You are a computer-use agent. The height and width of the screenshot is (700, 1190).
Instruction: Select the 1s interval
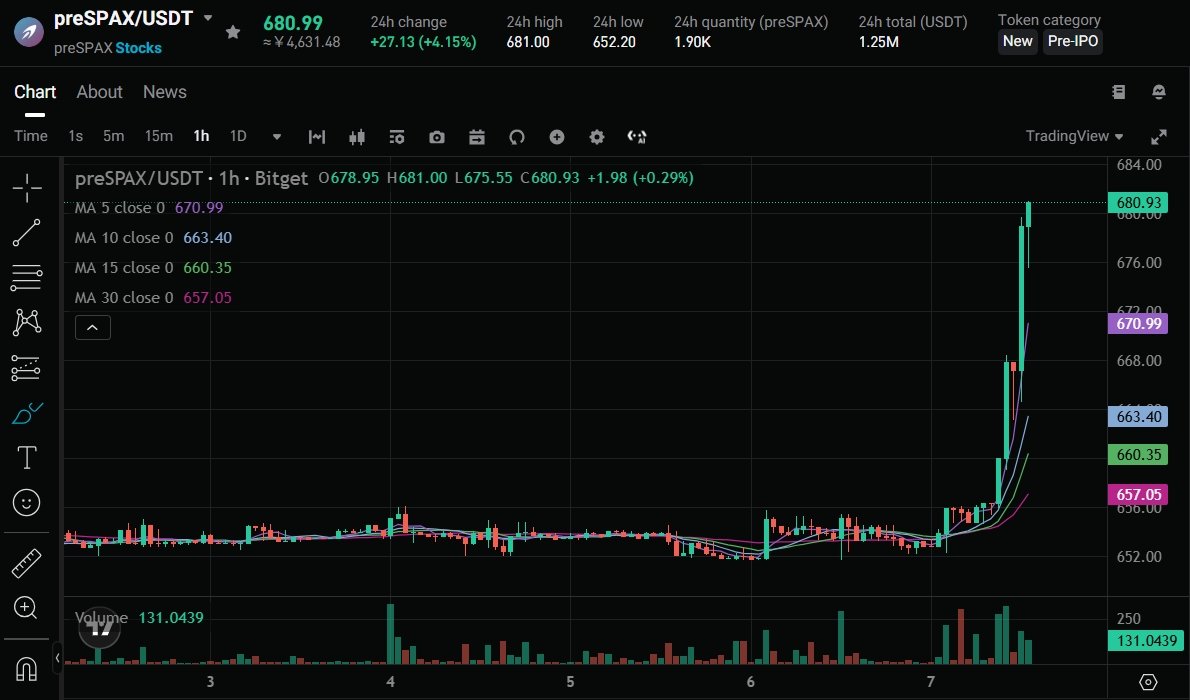click(x=75, y=136)
